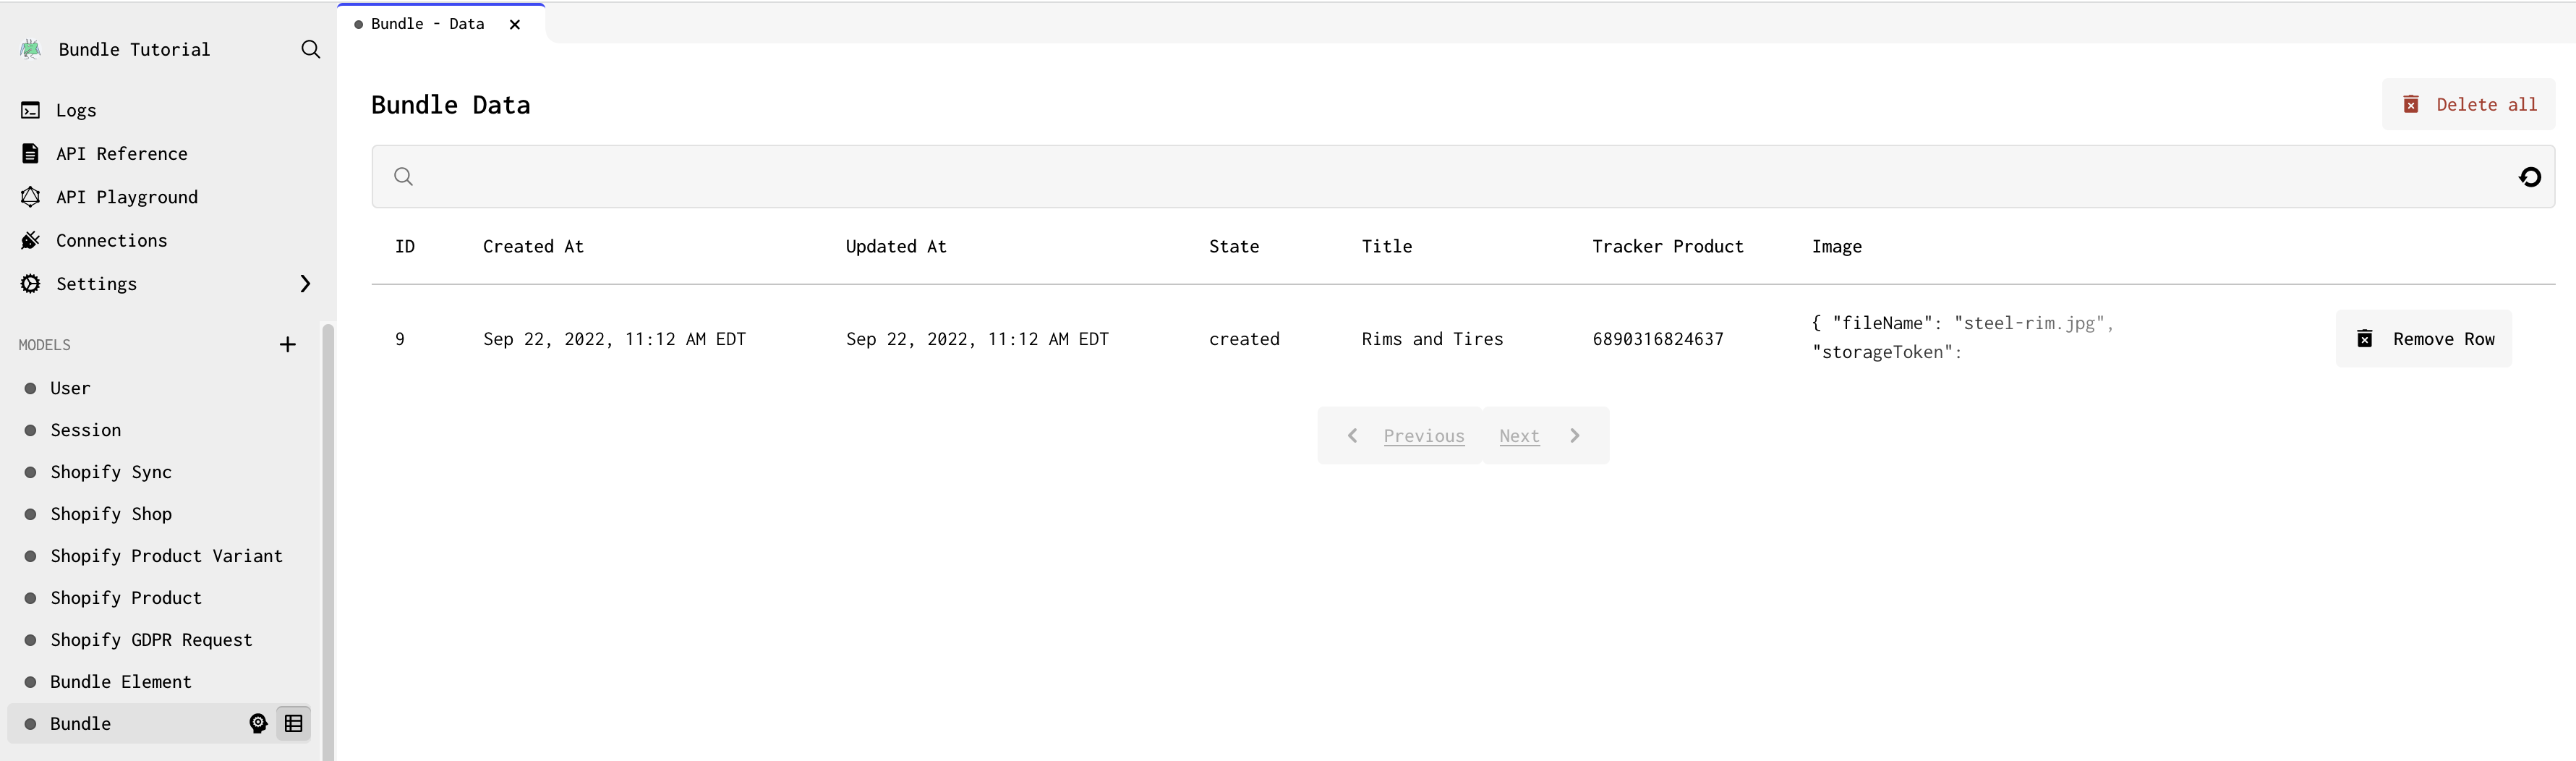
Task: Remove the Rims and Tires row
Action: point(2423,339)
